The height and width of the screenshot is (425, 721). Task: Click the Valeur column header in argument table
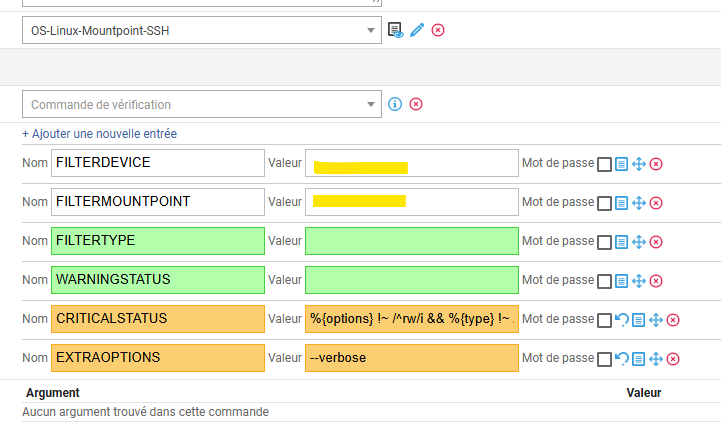[x=643, y=393]
